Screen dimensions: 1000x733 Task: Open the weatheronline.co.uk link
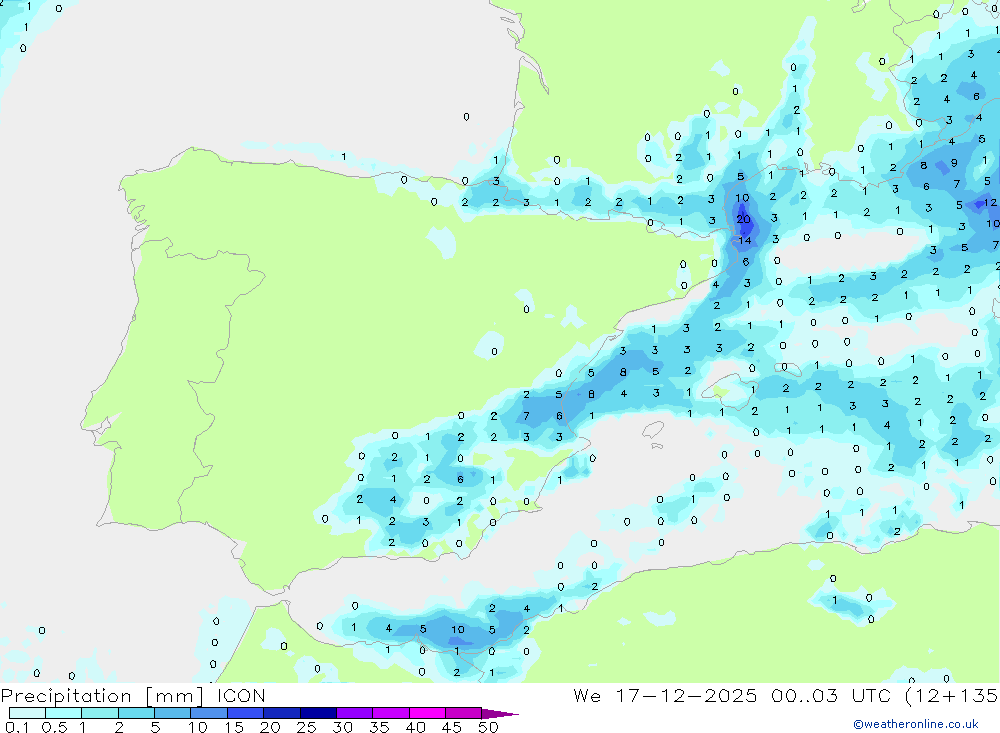coord(916,724)
